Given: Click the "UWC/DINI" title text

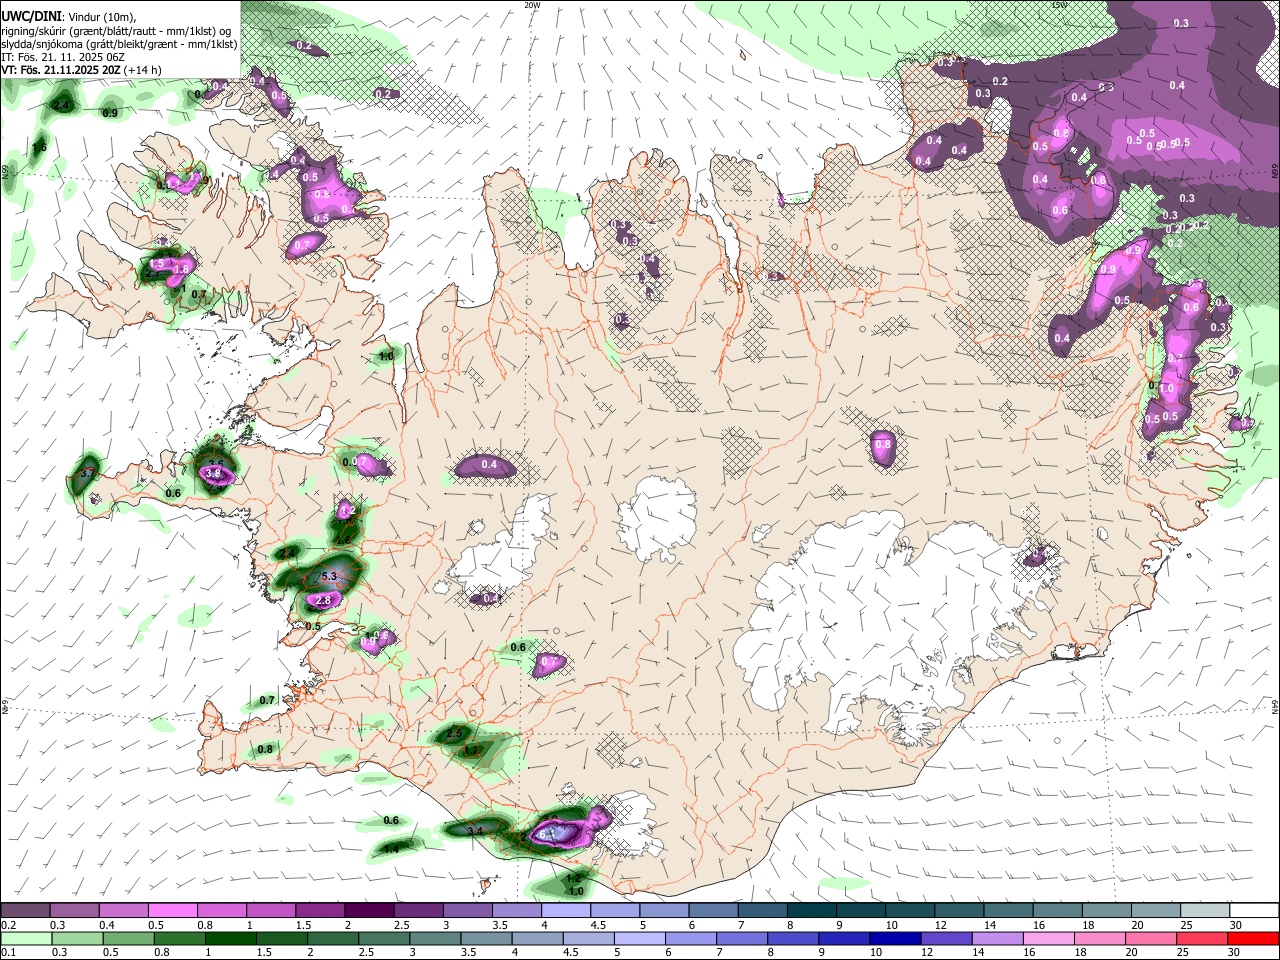Looking at the screenshot, I should (x=30, y=17).
